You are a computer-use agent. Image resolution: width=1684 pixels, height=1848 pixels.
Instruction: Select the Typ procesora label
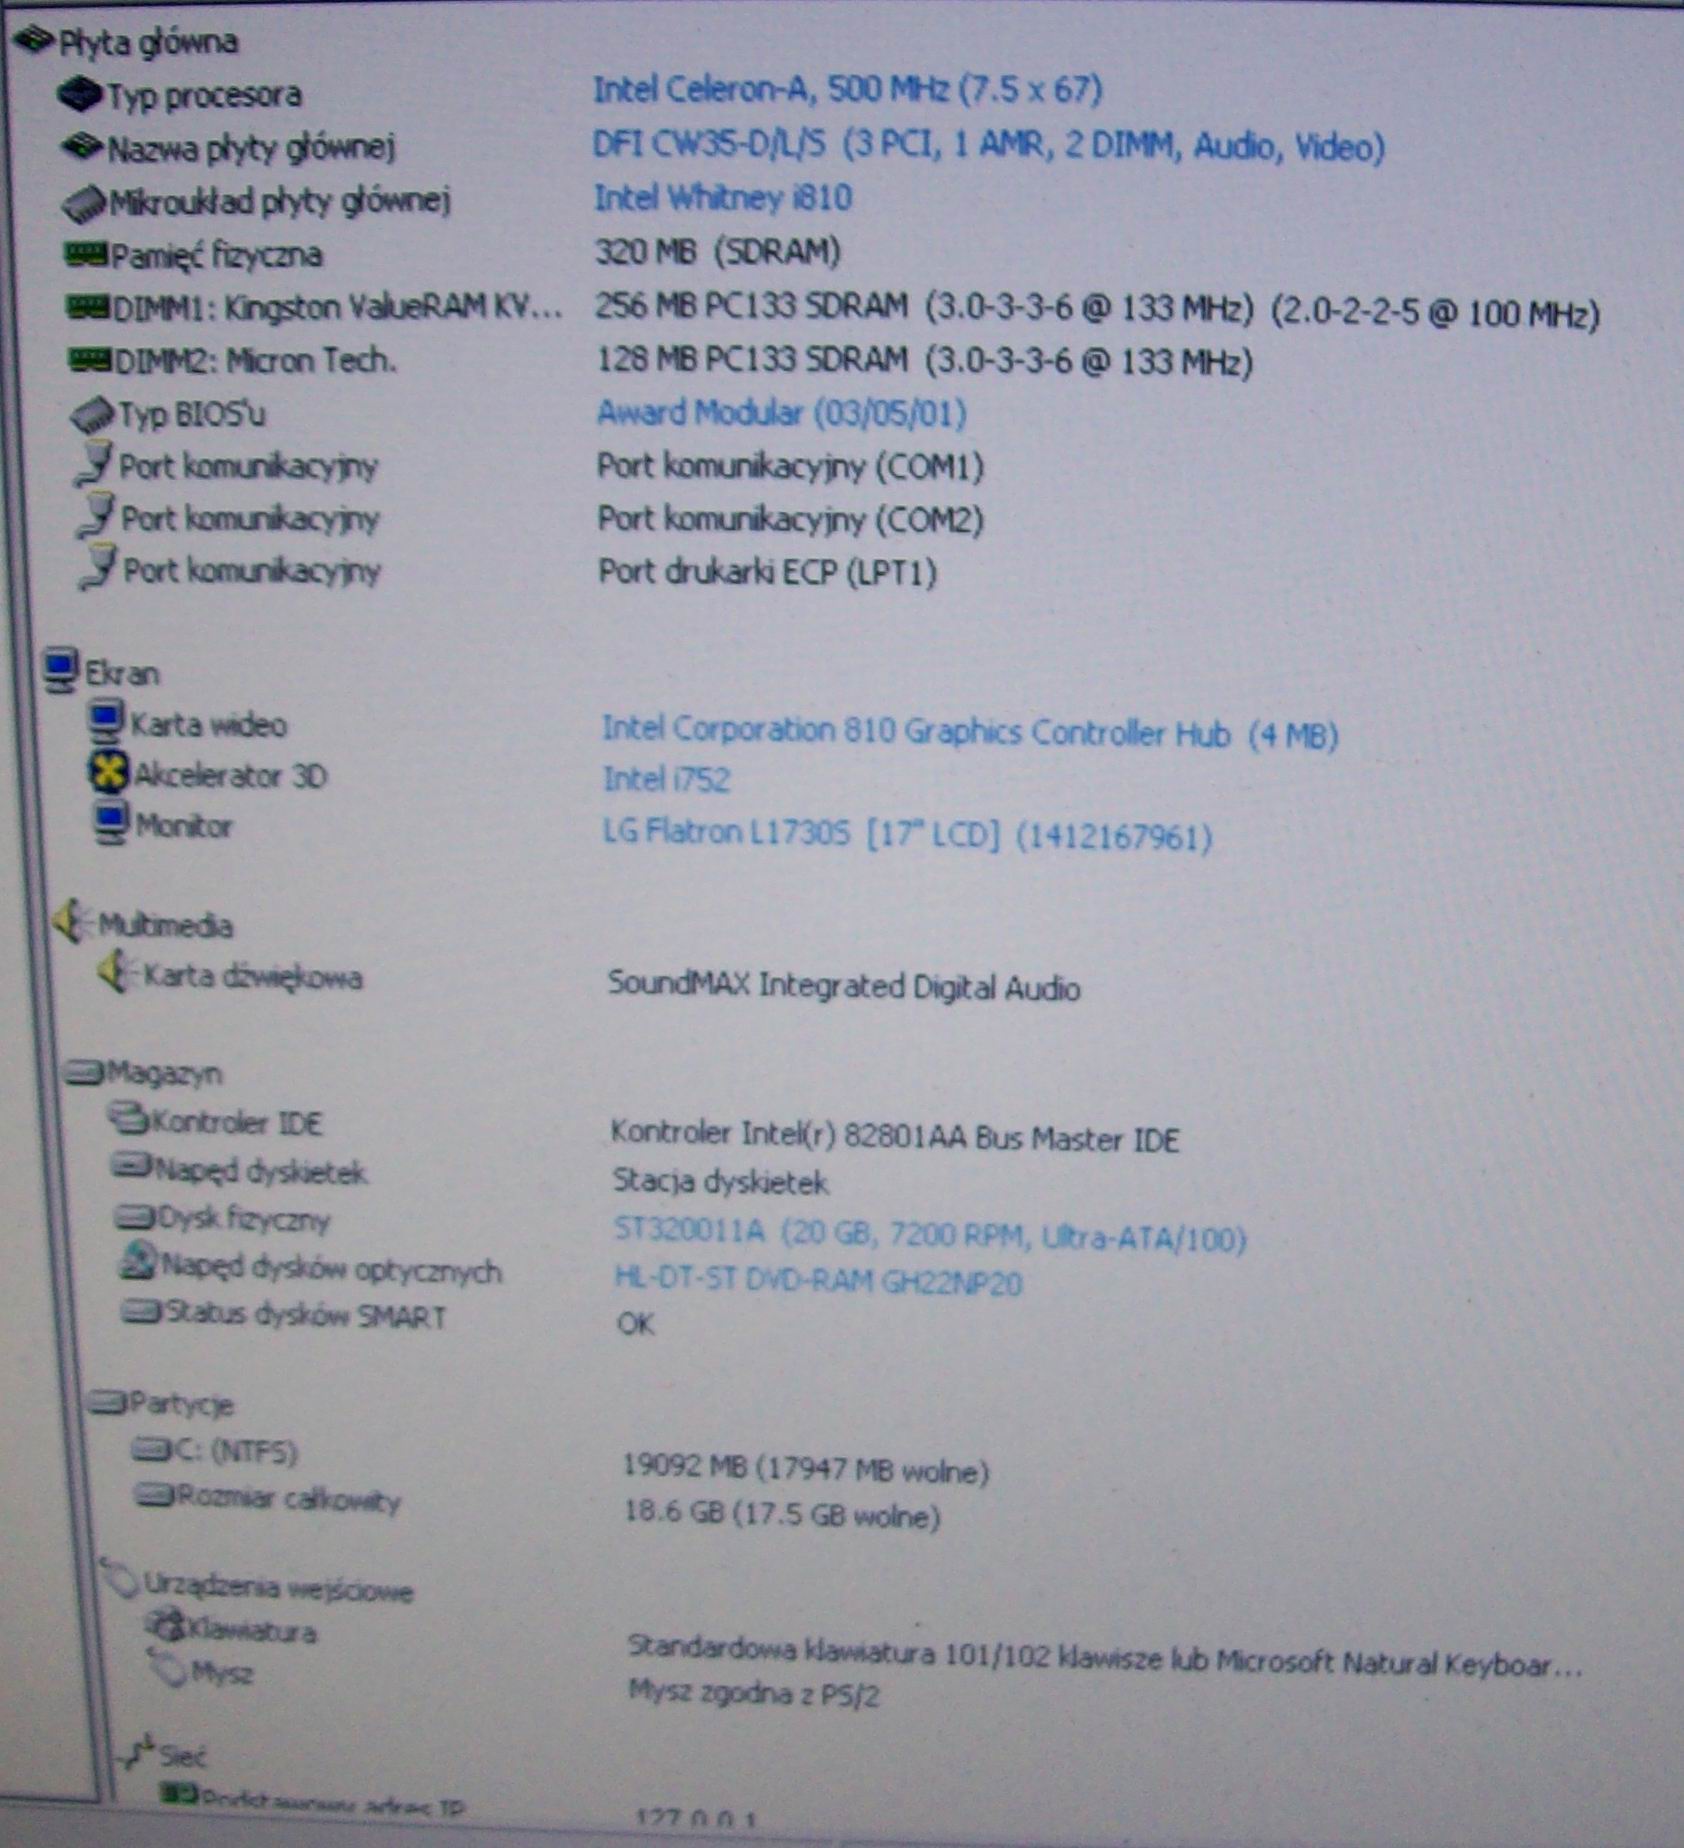204,95
